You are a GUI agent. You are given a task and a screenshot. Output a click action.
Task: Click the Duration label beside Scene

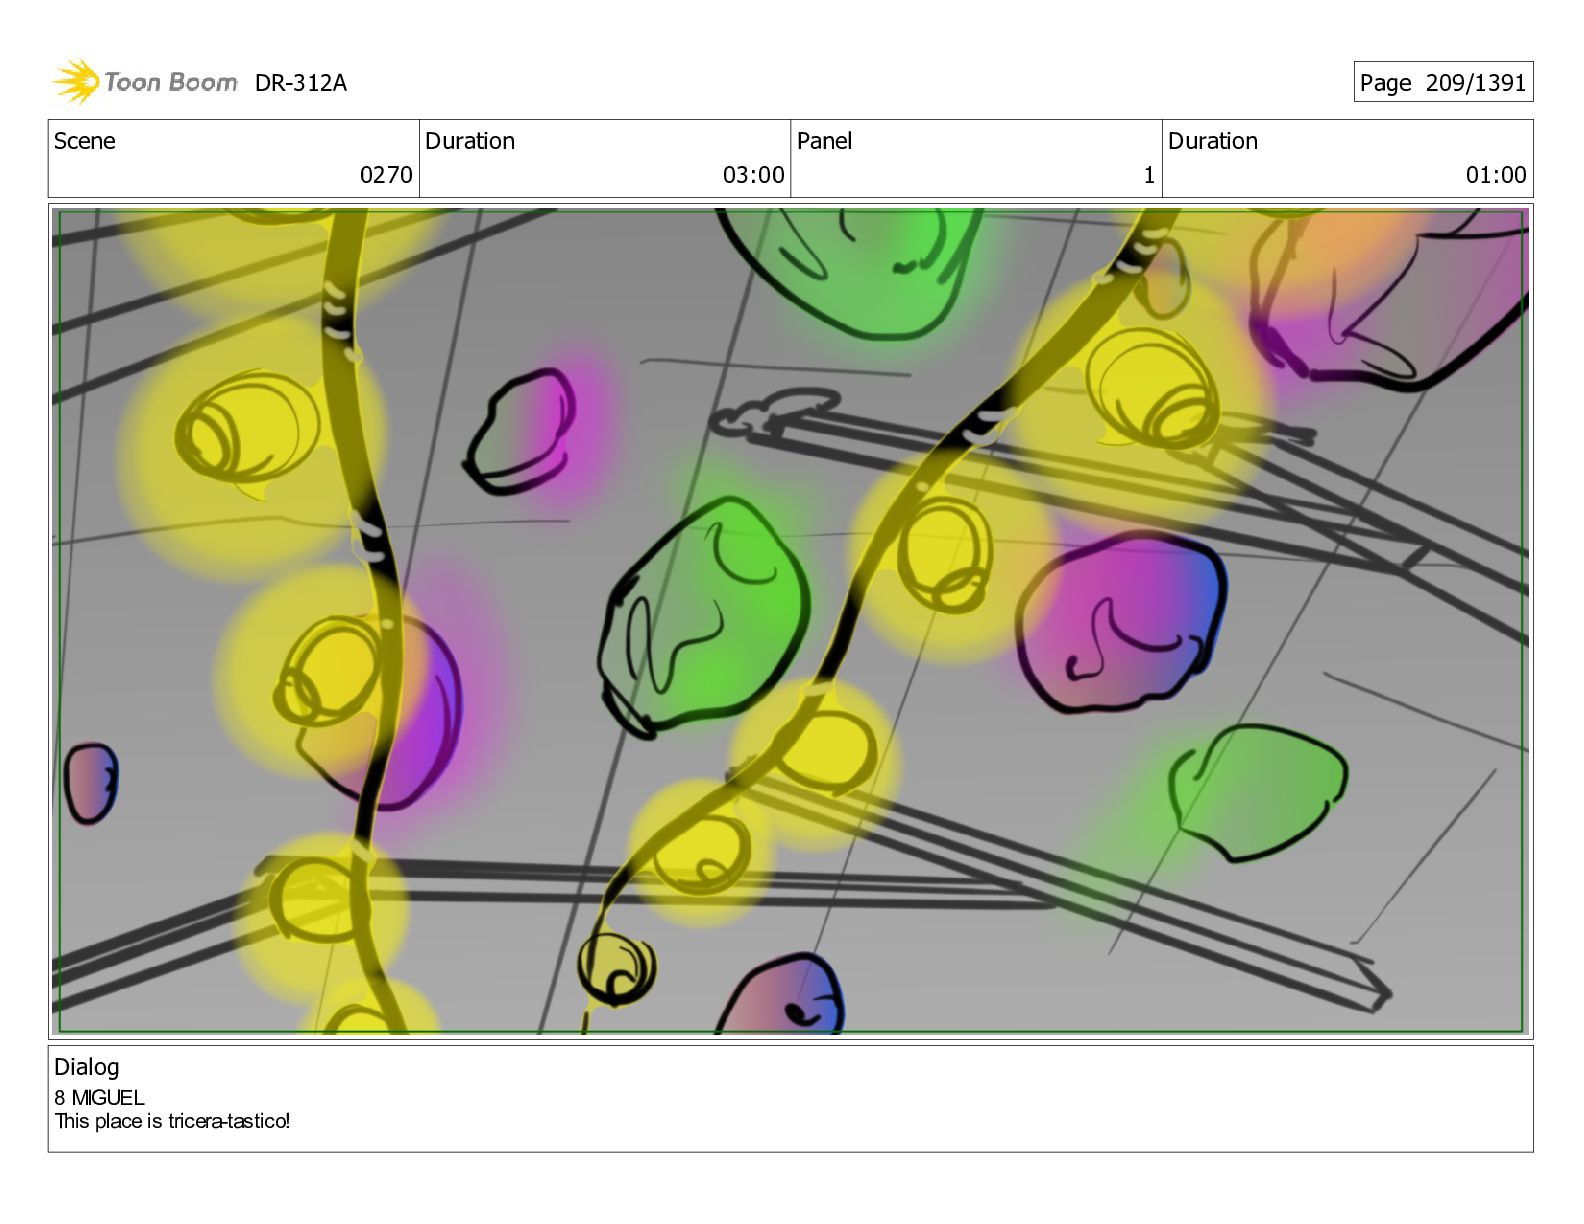(470, 141)
